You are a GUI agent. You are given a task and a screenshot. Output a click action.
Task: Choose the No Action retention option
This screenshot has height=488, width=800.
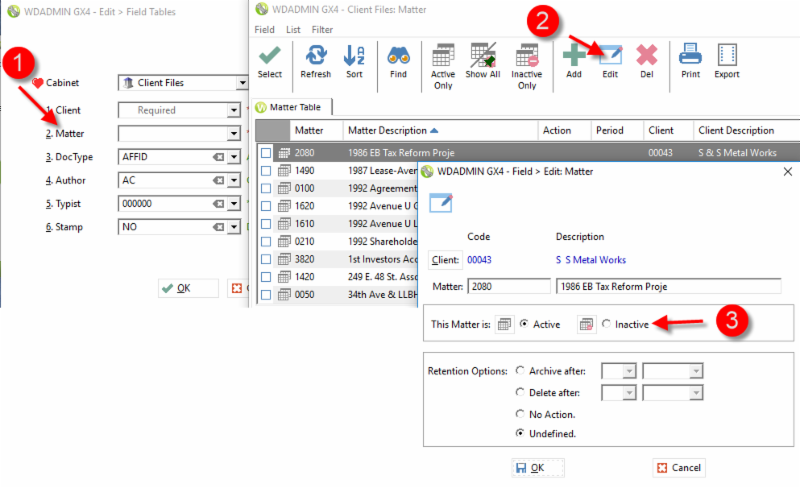pyautogui.click(x=520, y=413)
